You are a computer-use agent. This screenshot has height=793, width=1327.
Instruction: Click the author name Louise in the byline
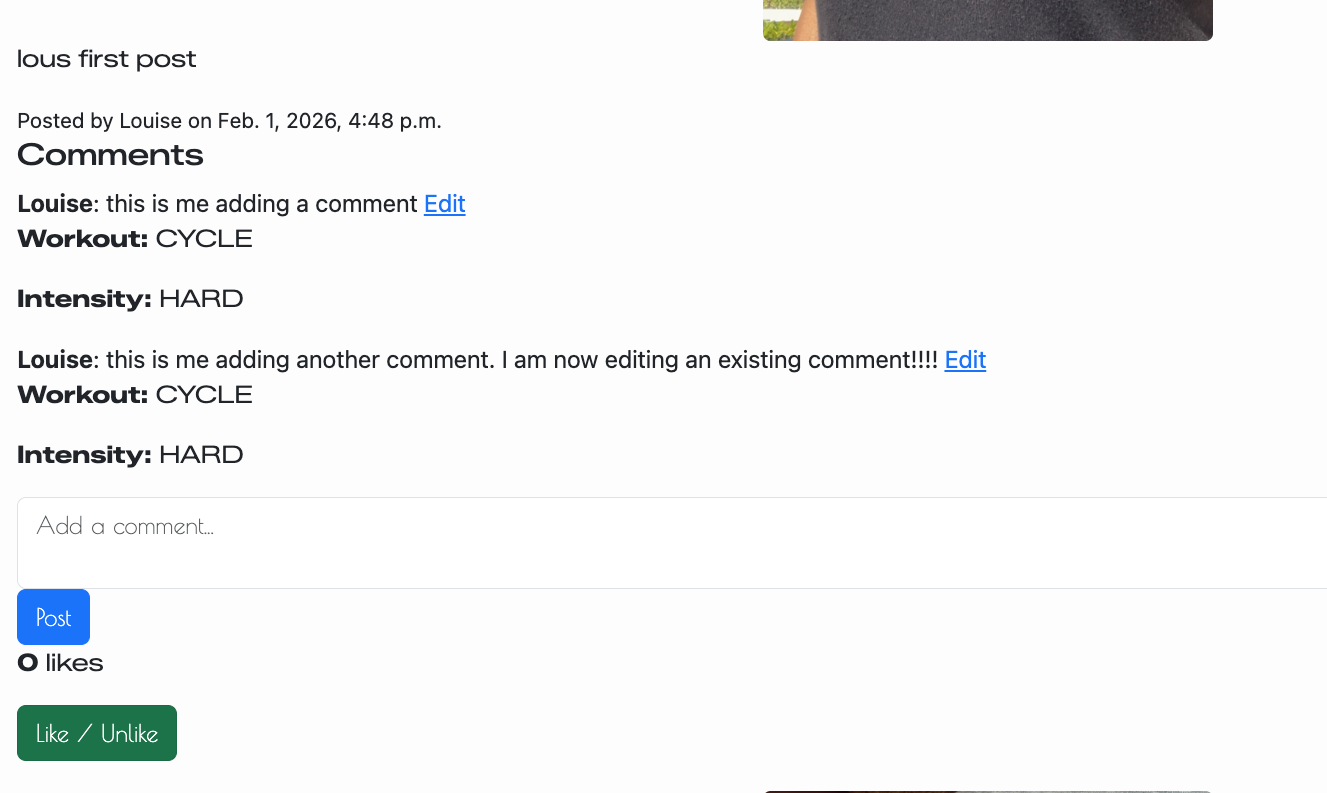[x=148, y=120]
